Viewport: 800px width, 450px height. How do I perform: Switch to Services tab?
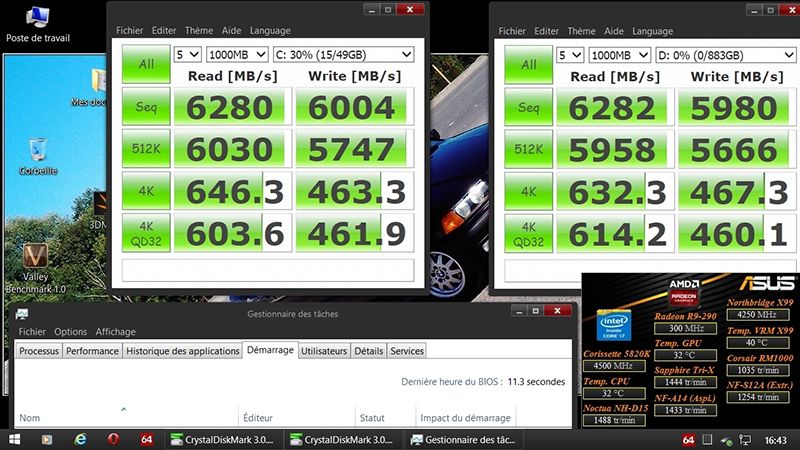tap(407, 351)
